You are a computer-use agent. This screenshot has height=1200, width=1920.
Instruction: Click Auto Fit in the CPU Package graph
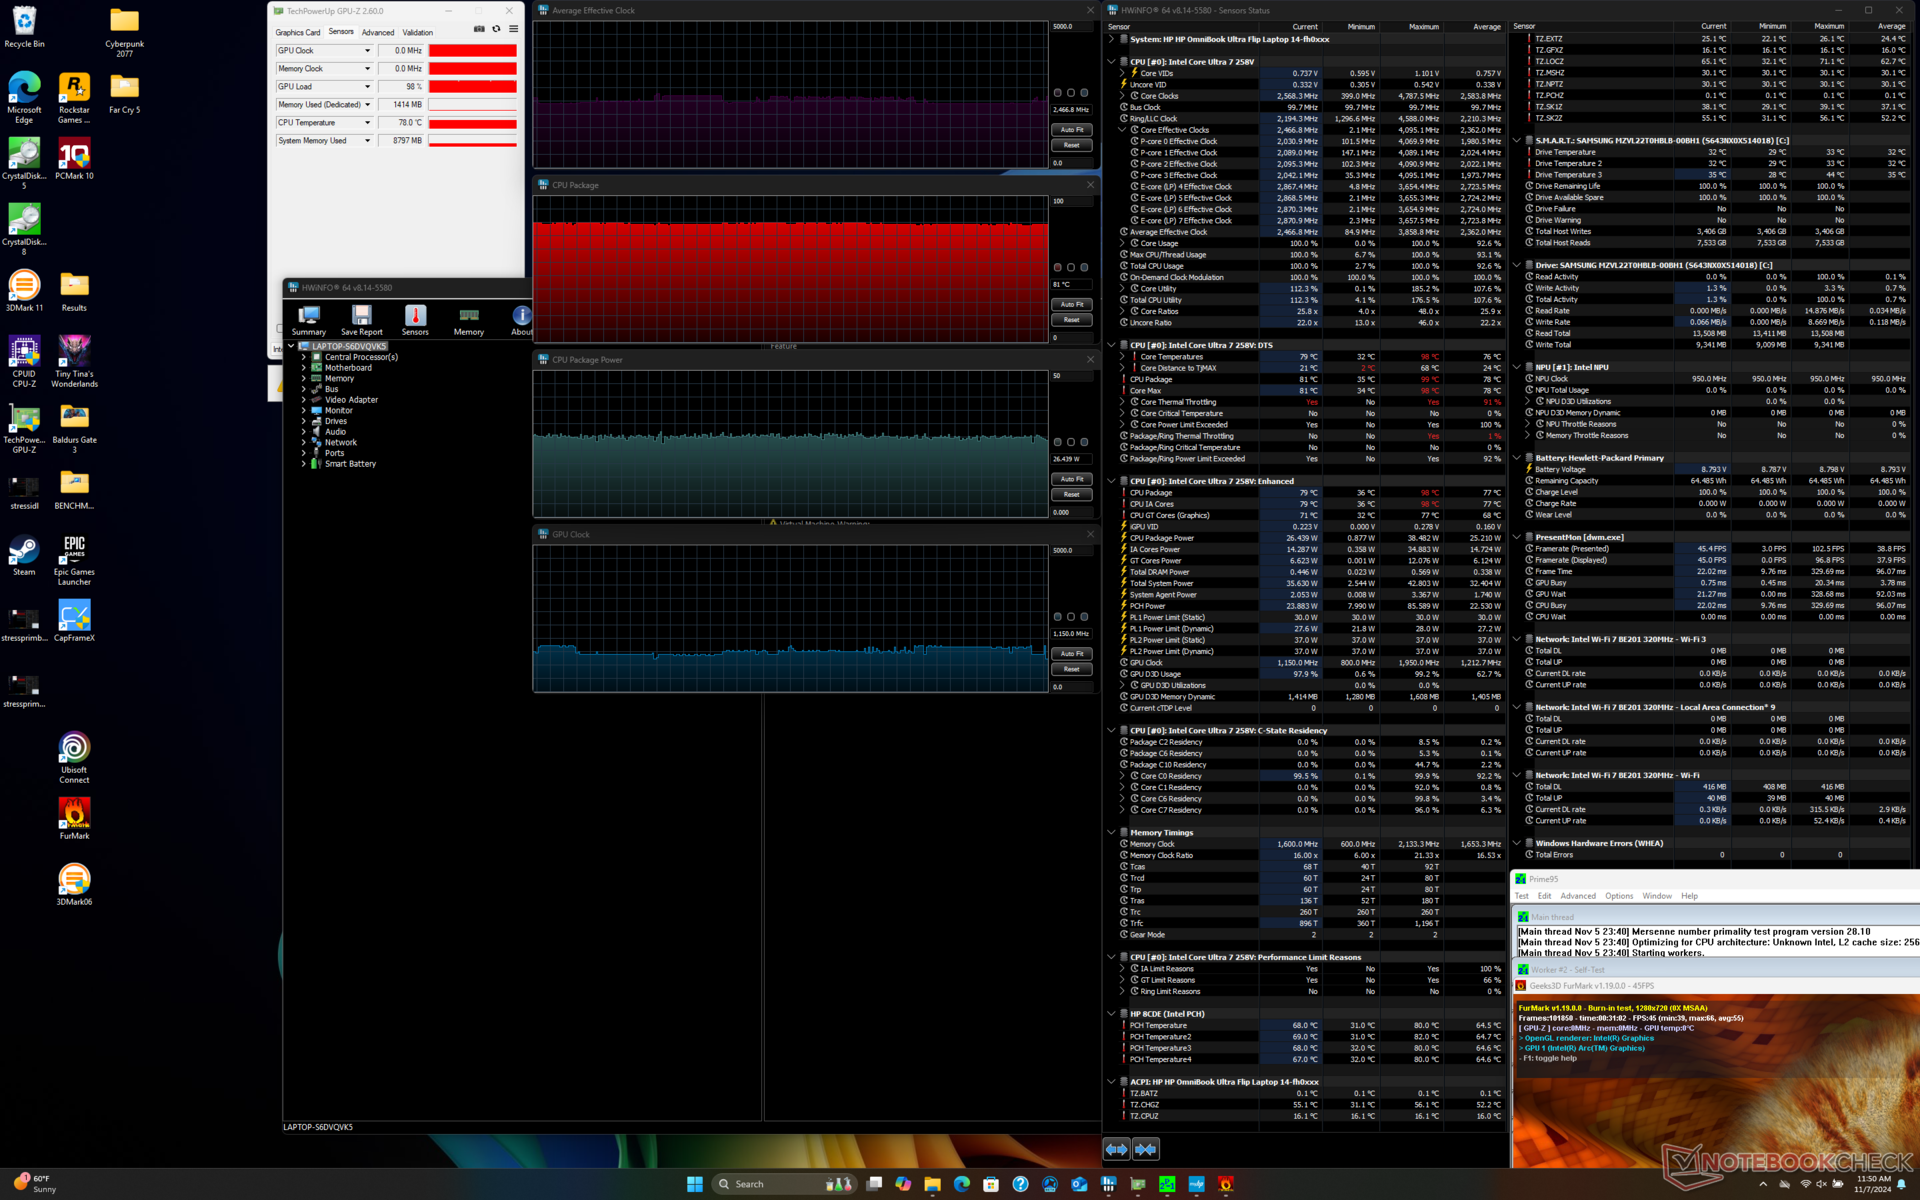[x=1072, y=304]
